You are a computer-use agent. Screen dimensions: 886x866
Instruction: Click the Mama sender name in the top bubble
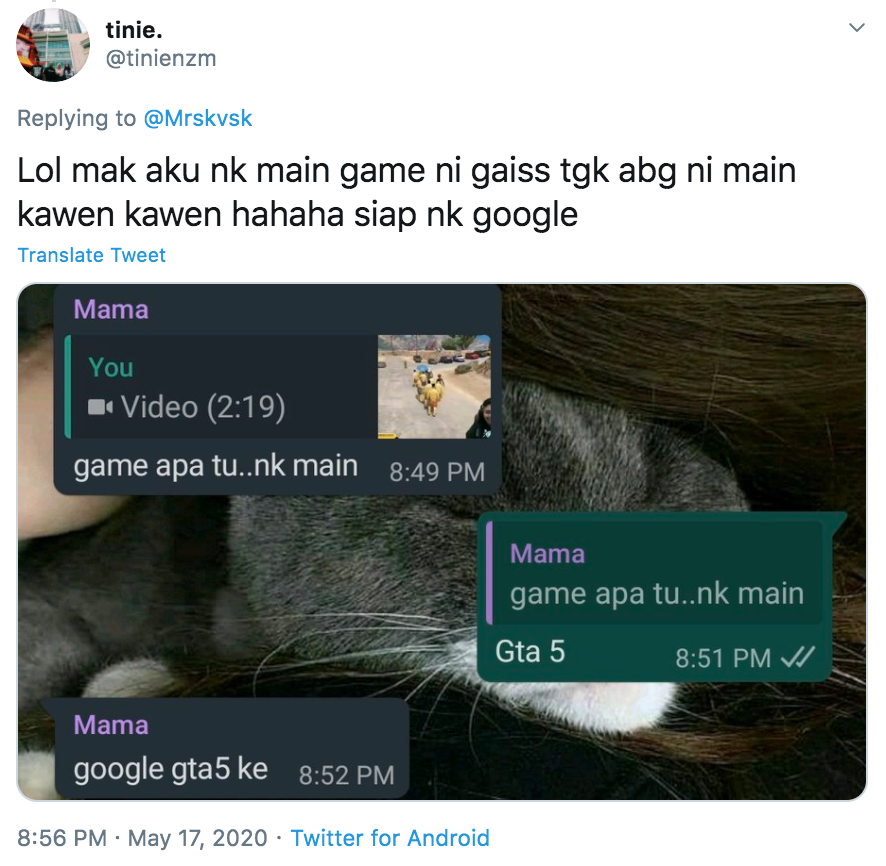click(x=111, y=310)
